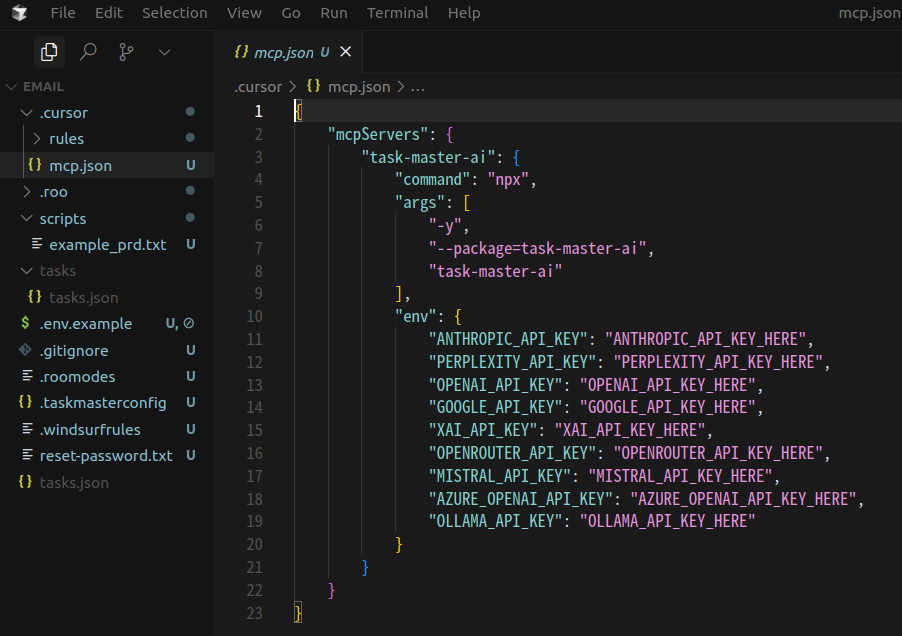This screenshot has width=902, height=636.
Task: Click the text file icon of reset-password.txt
Action: point(27,455)
